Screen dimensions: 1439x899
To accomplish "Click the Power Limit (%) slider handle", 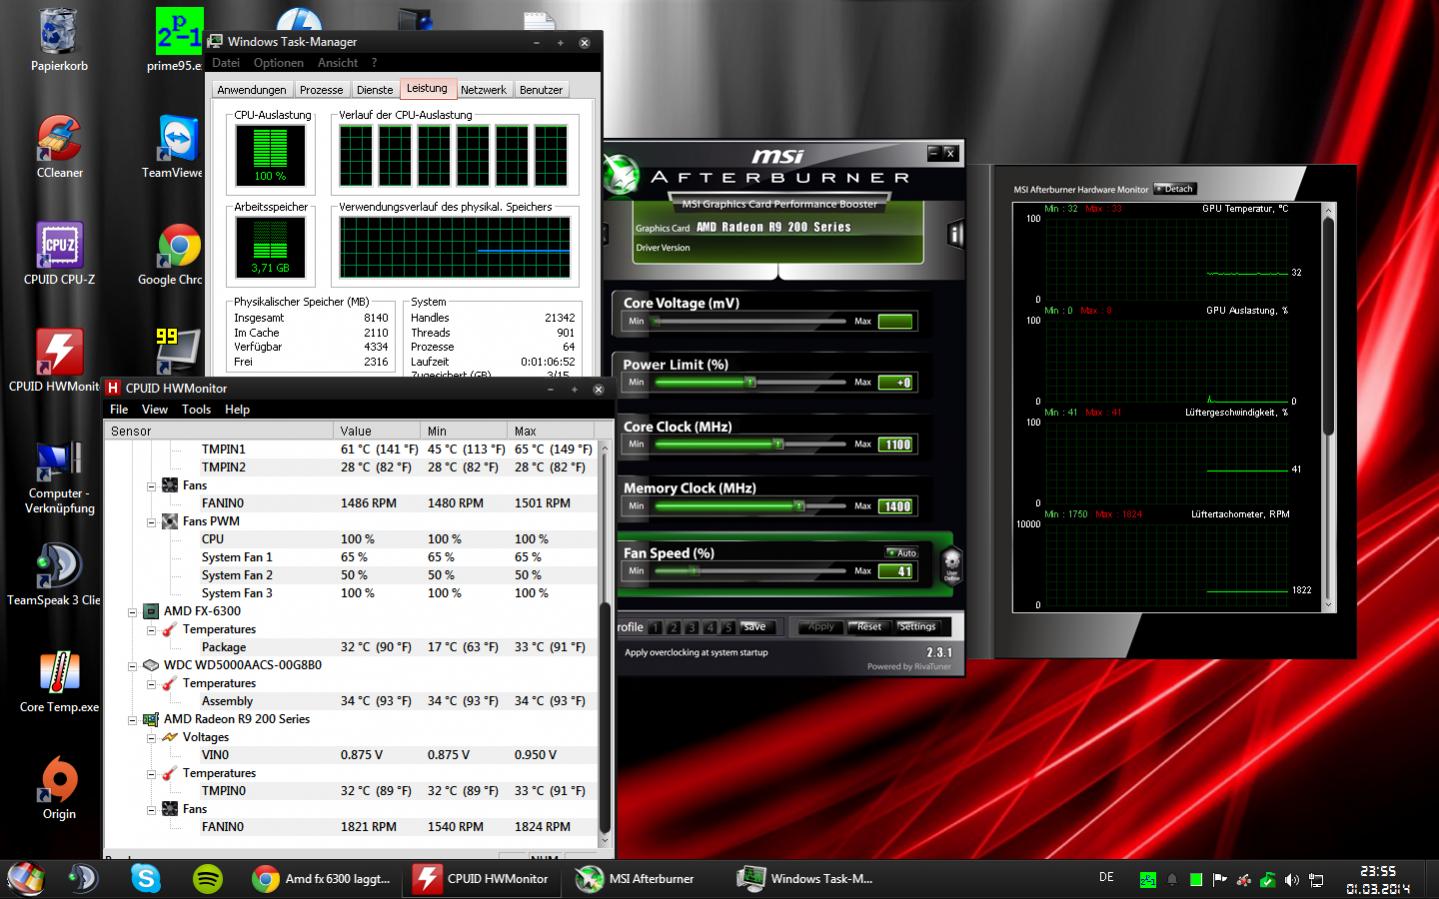I will click(750, 382).
